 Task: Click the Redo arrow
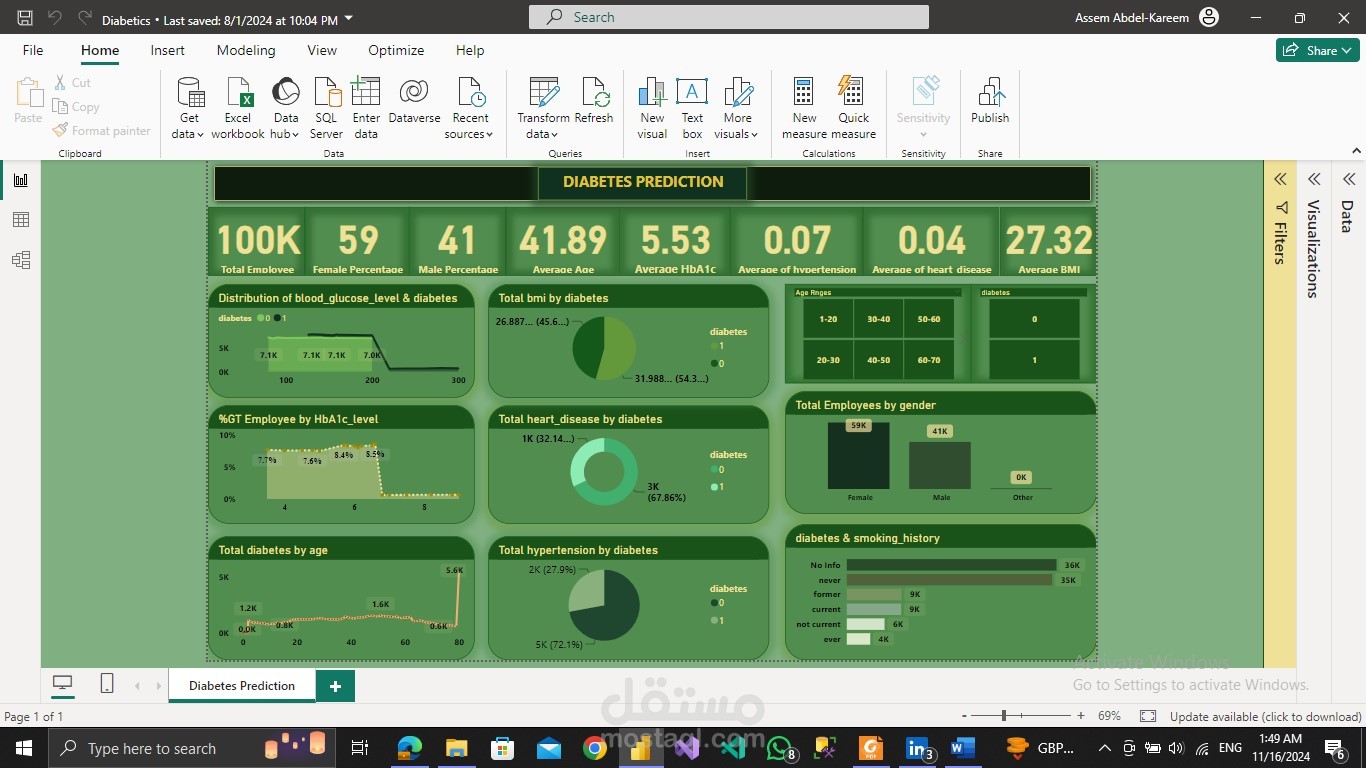point(85,18)
